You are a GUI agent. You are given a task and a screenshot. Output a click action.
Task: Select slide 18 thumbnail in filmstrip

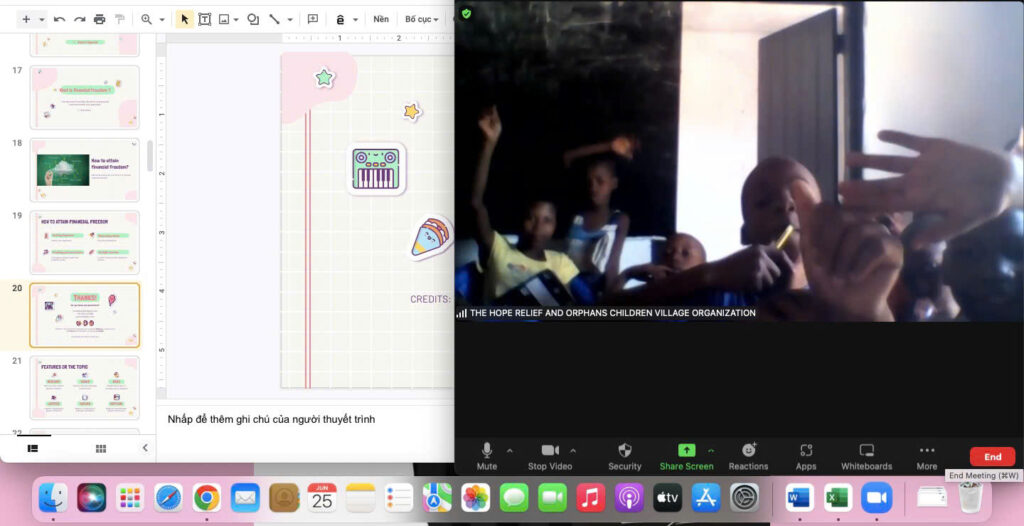pyautogui.click(x=85, y=169)
